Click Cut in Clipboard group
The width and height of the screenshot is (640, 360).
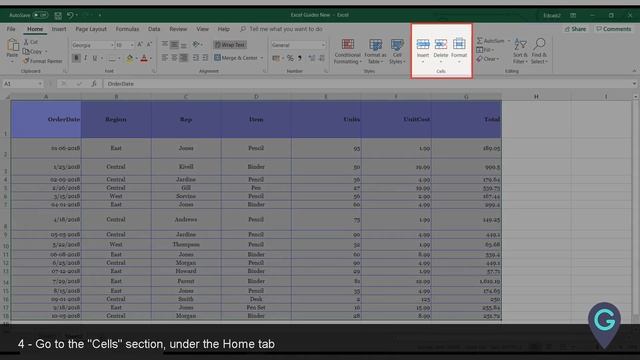tap(31, 42)
